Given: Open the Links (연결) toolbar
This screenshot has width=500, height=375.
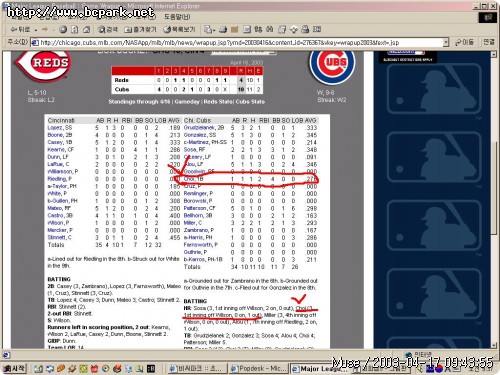Looking at the screenshot, I should 489,42.
